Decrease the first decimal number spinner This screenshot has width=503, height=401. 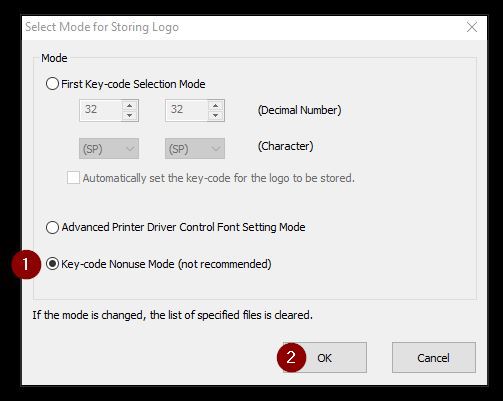[129, 115]
